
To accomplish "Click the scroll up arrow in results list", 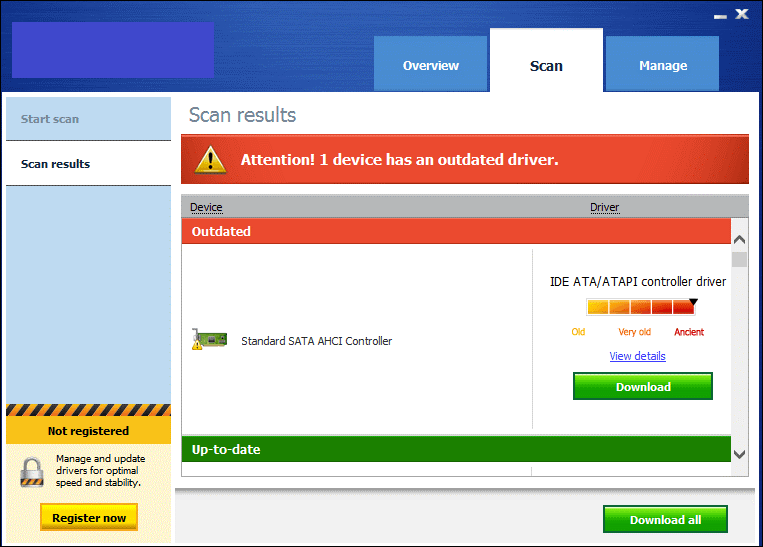I will (739, 239).
